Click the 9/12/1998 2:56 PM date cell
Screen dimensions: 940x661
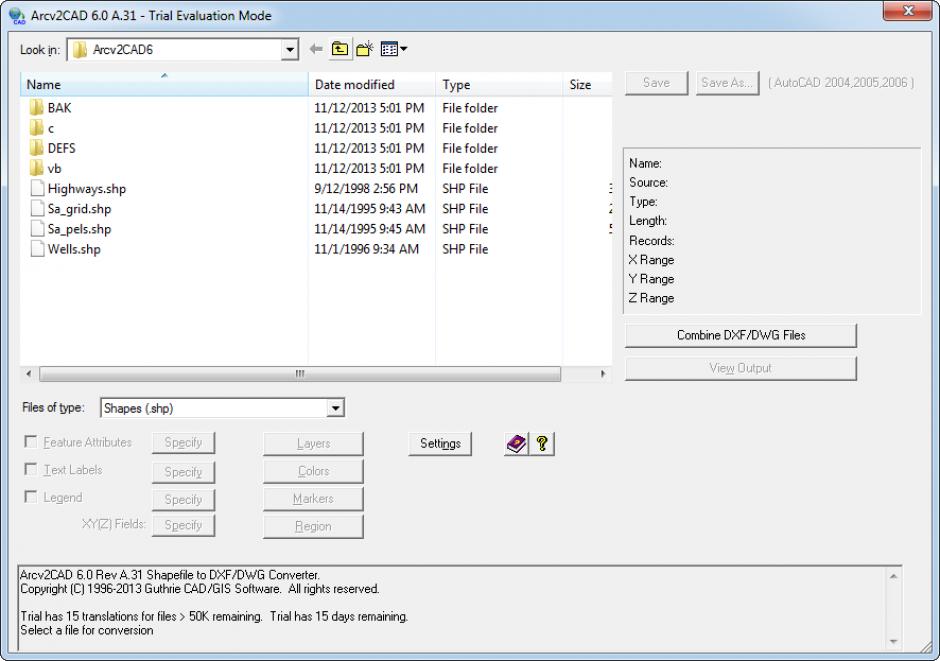pos(366,189)
